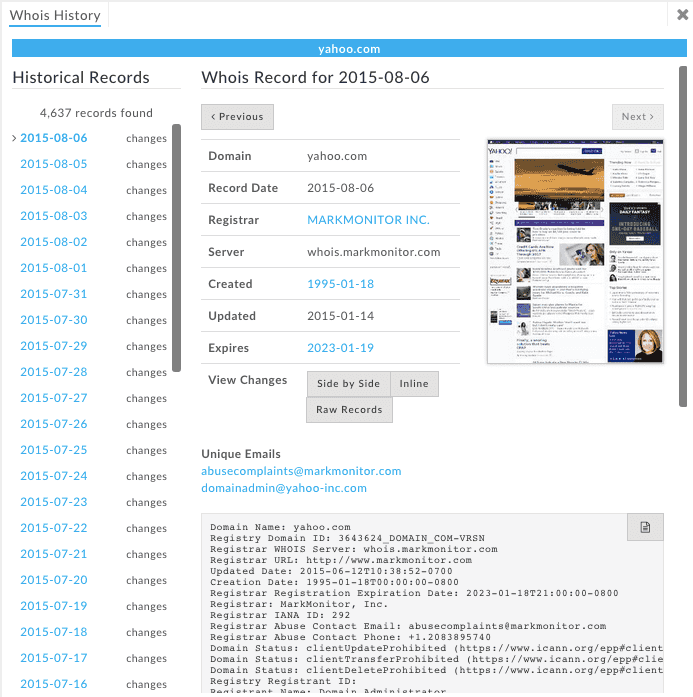Image resolution: width=693 pixels, height=697 pixels.
Task: Click 'changes' next to 2015-07-27
Action: (x=146, y=399)
